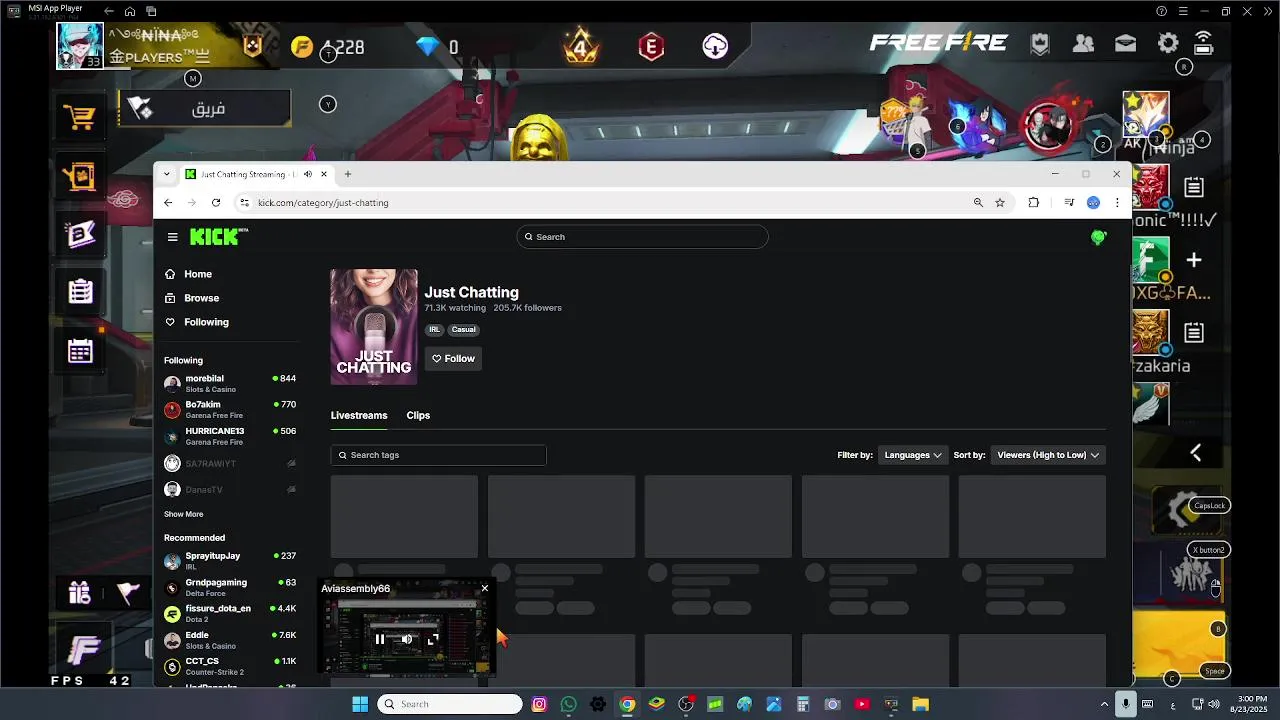Open File Explorer from the taskbar
Viewport: 1280px width, 720px height.
coord(920,704)
